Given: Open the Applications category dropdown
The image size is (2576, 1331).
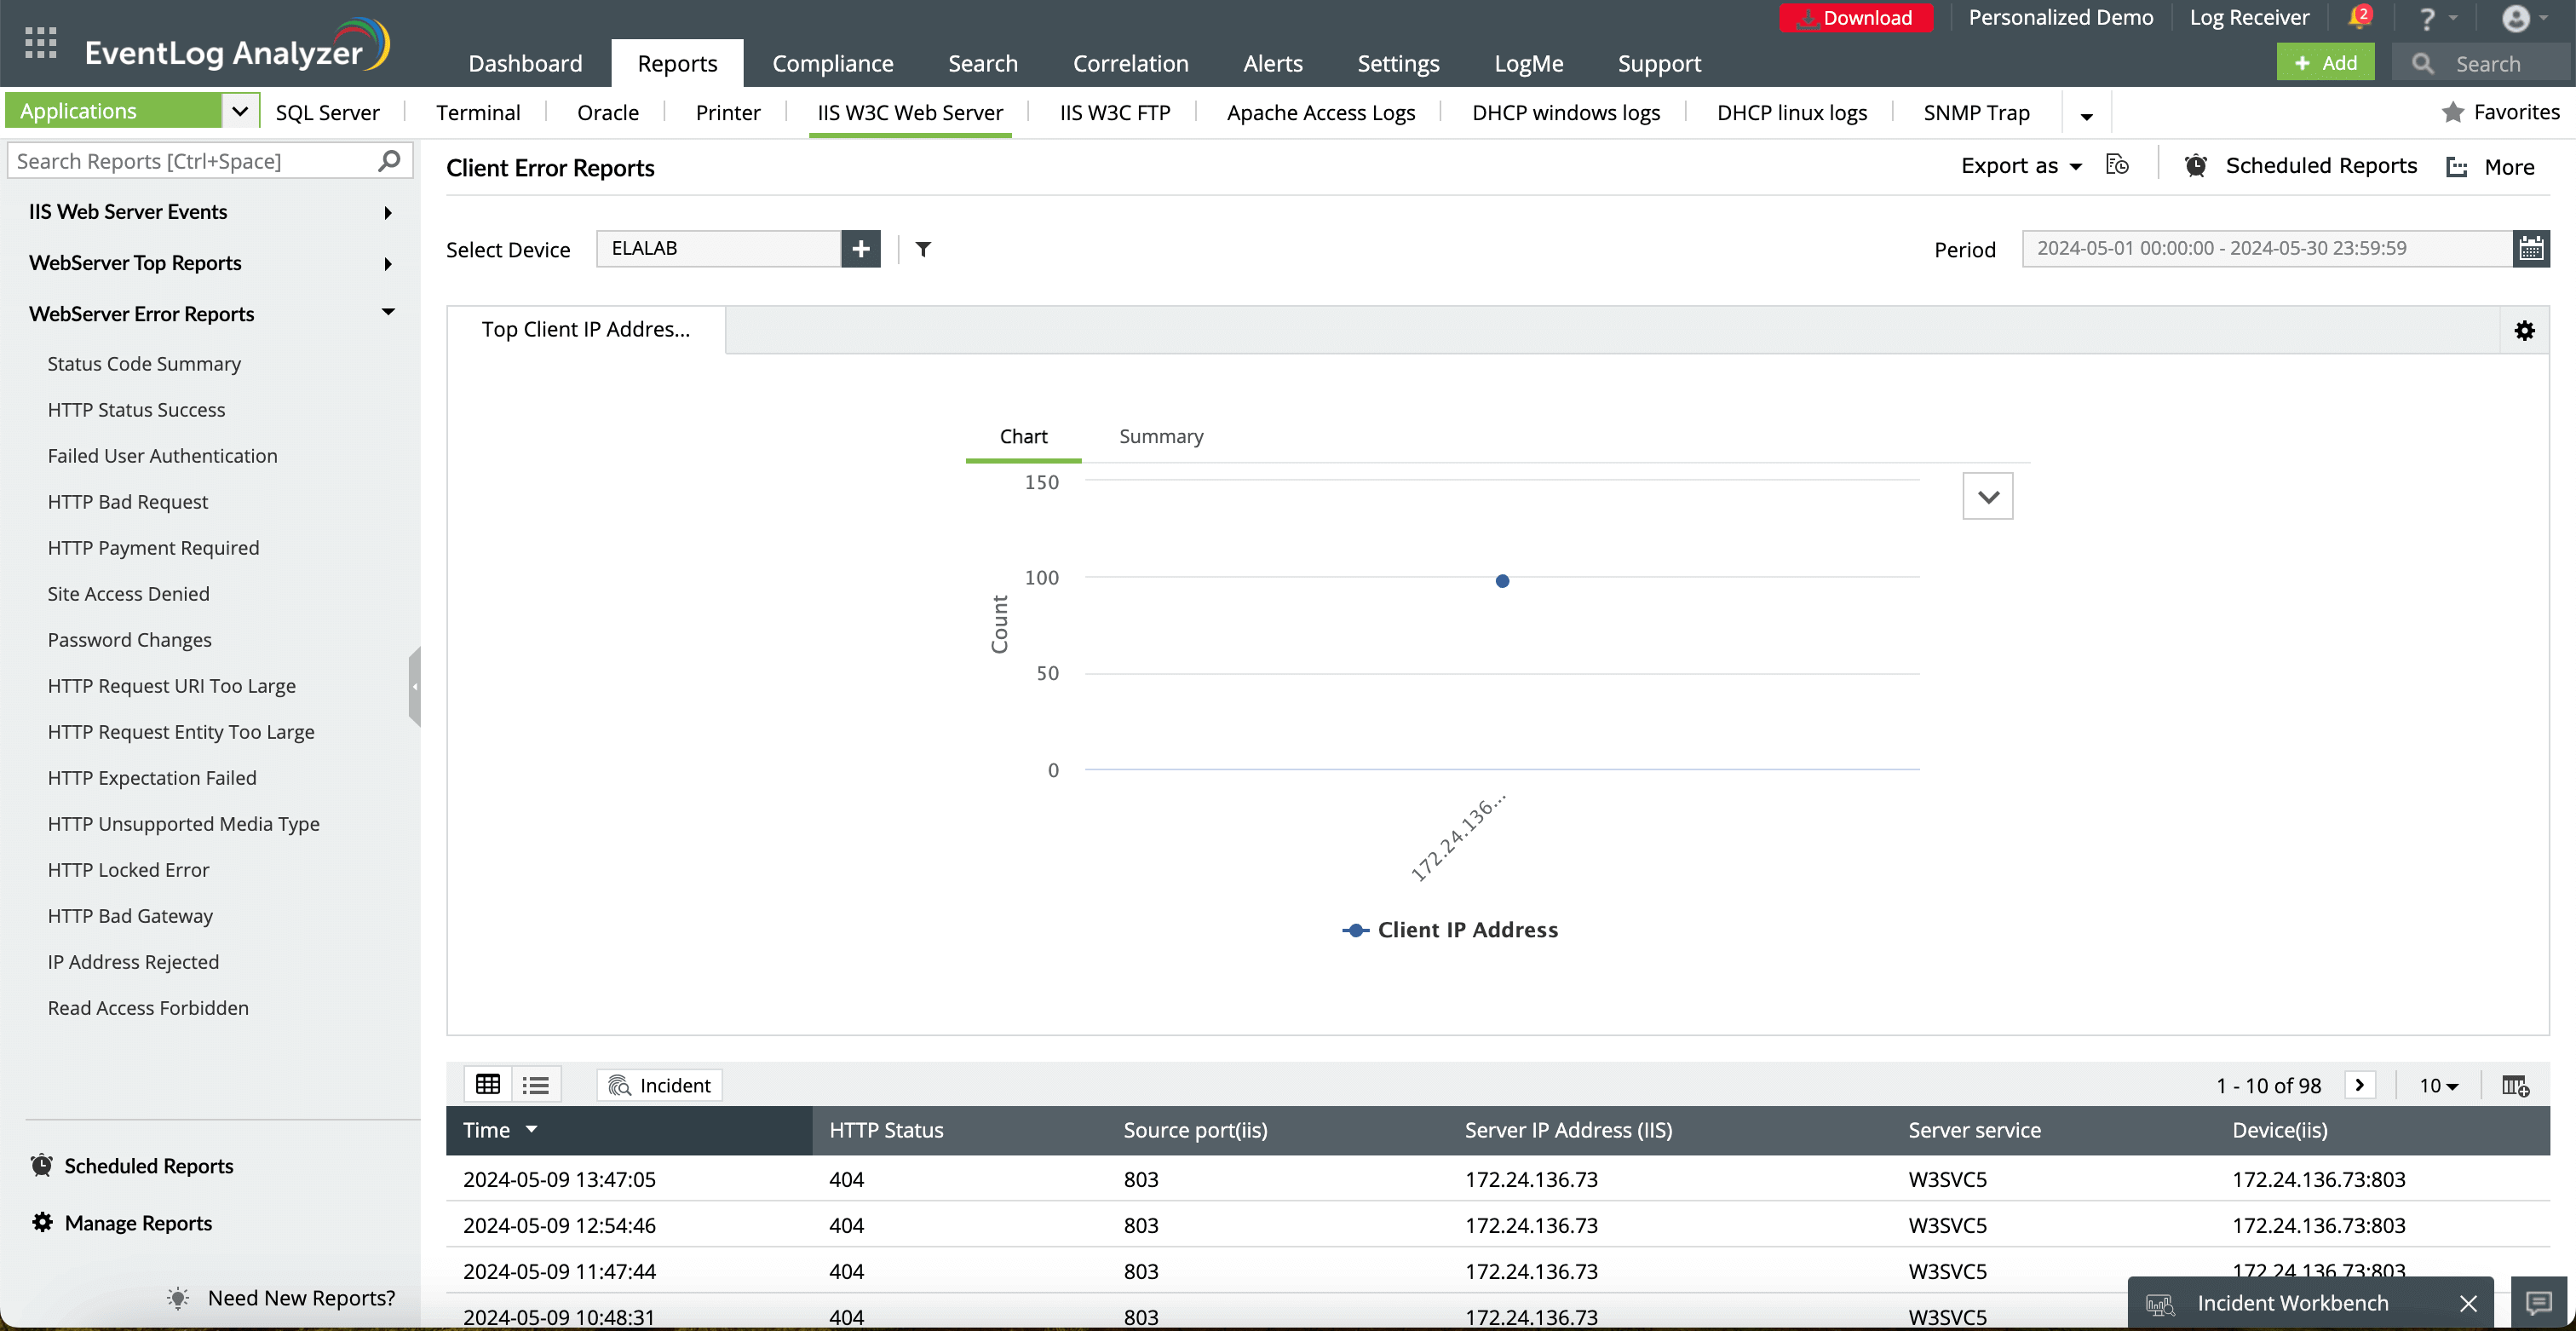Looking at the screenshot, I should [239, 111].
